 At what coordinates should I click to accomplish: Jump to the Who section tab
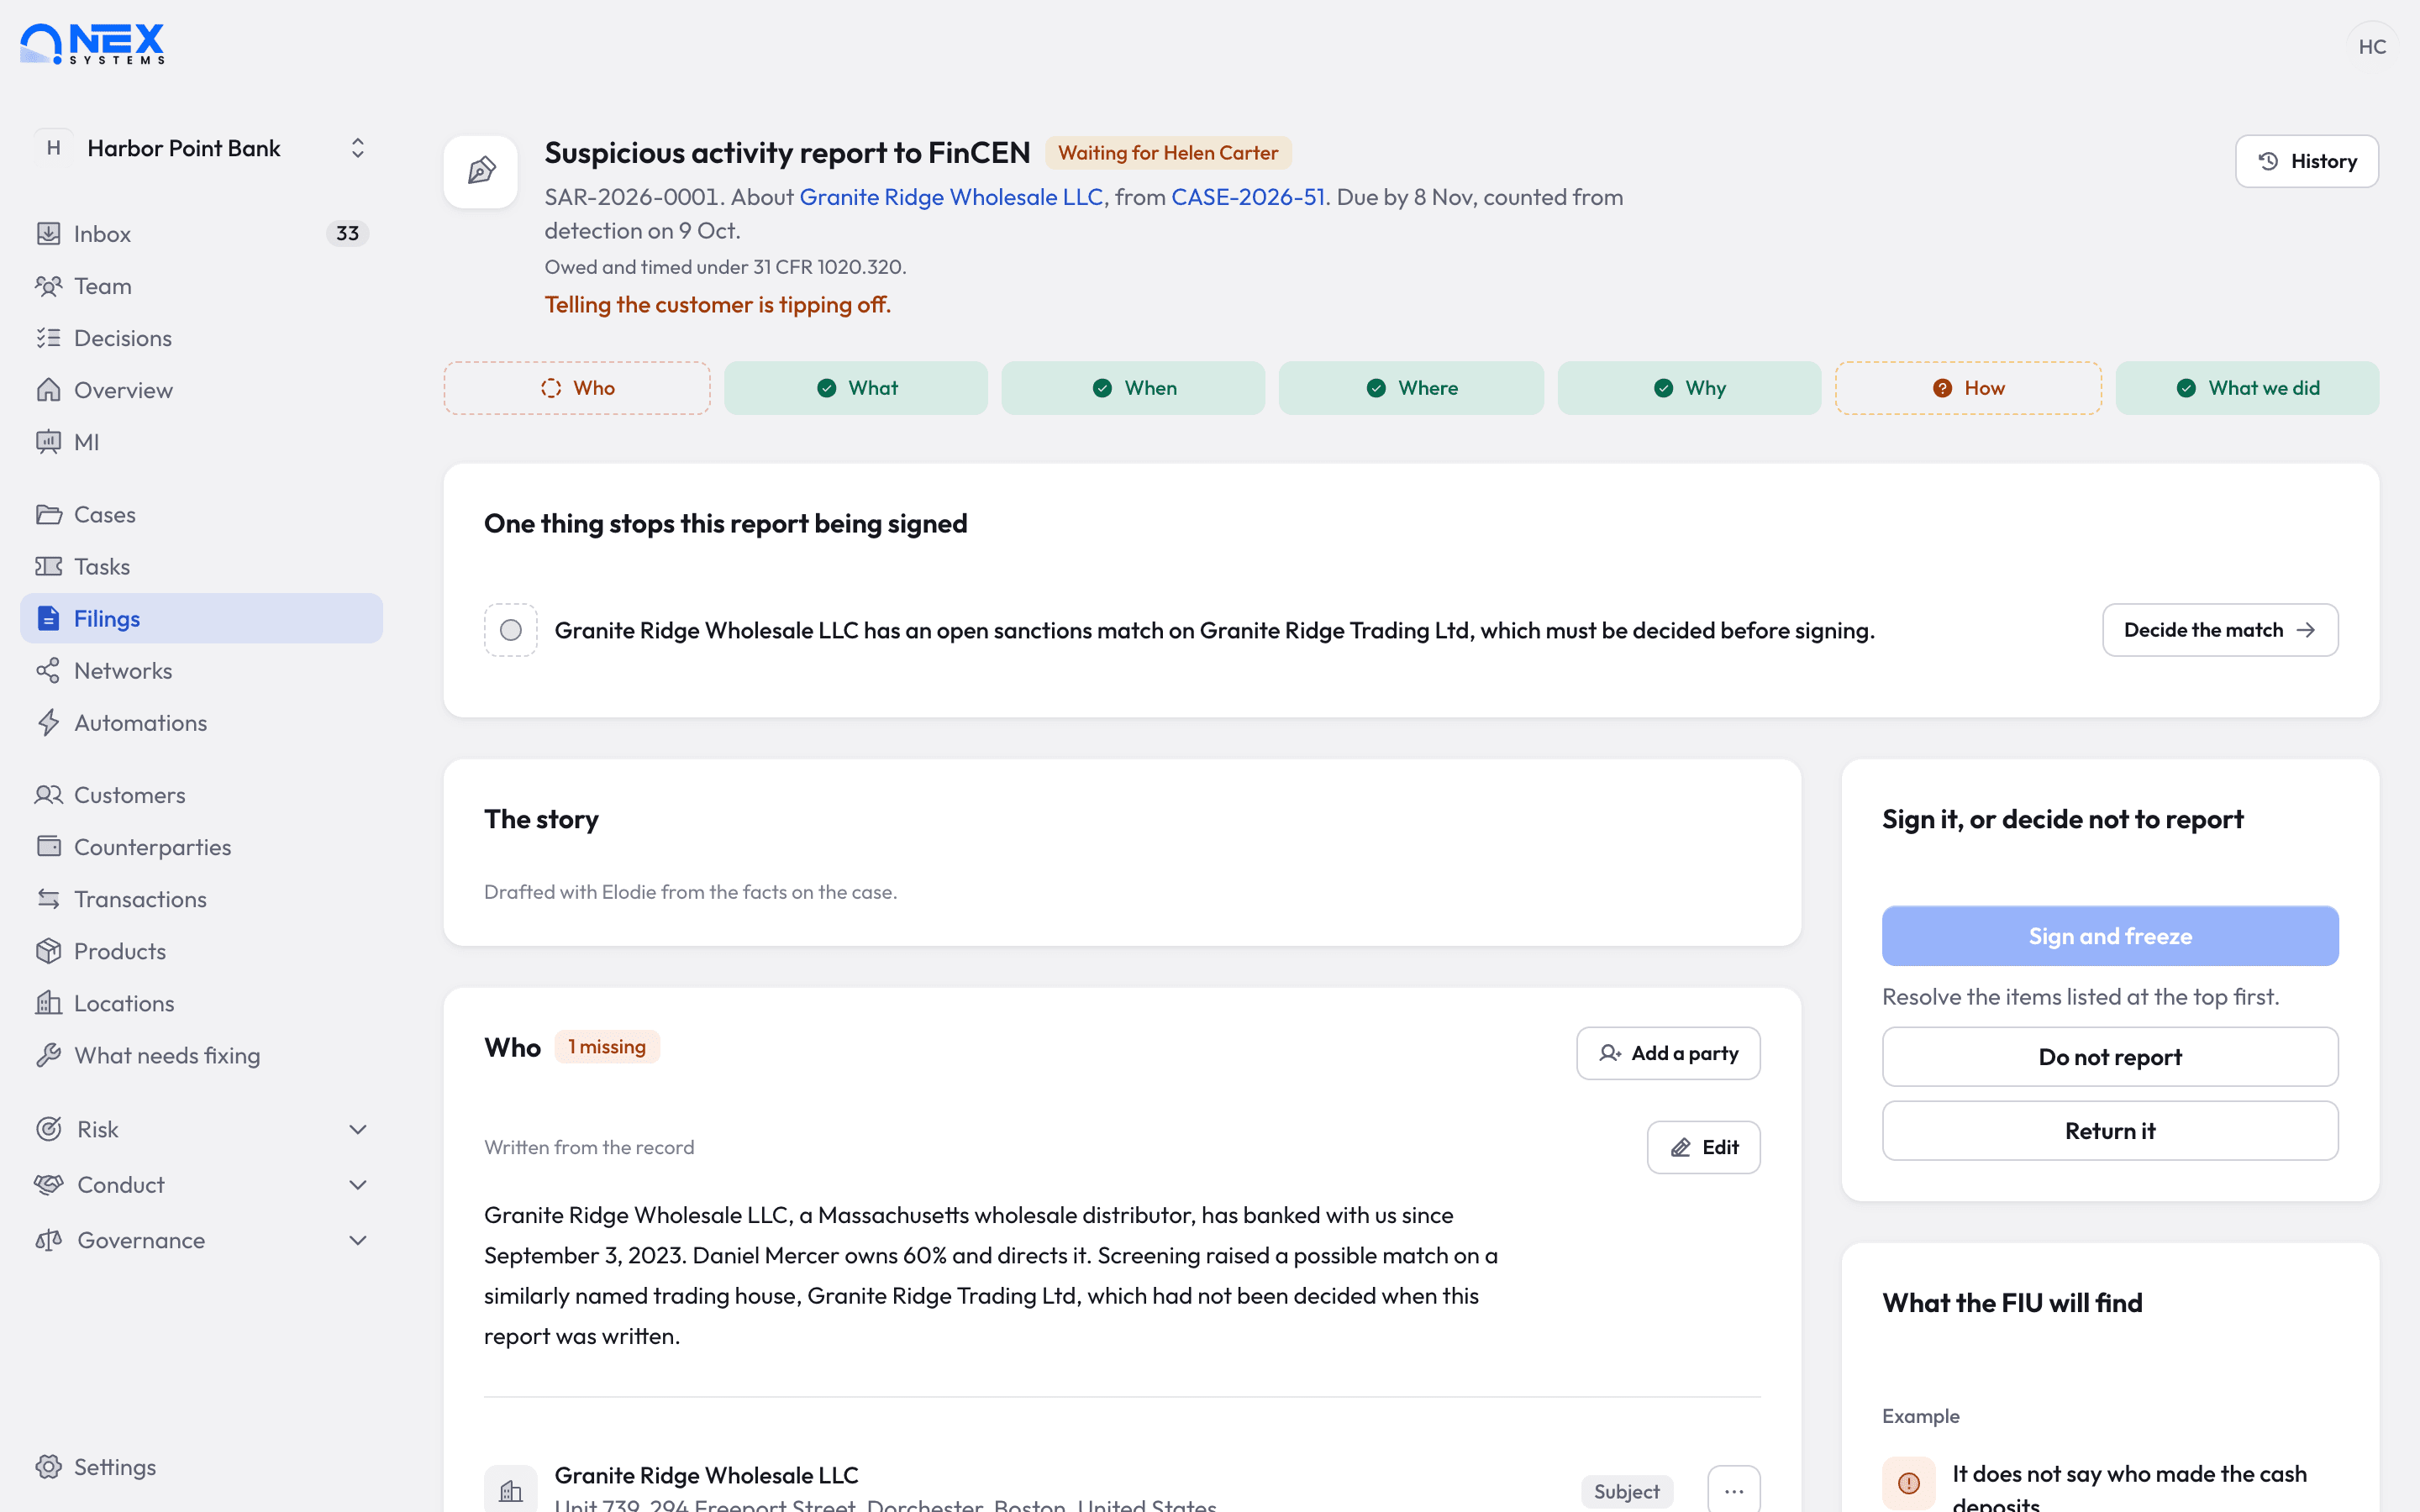(577, 388)
